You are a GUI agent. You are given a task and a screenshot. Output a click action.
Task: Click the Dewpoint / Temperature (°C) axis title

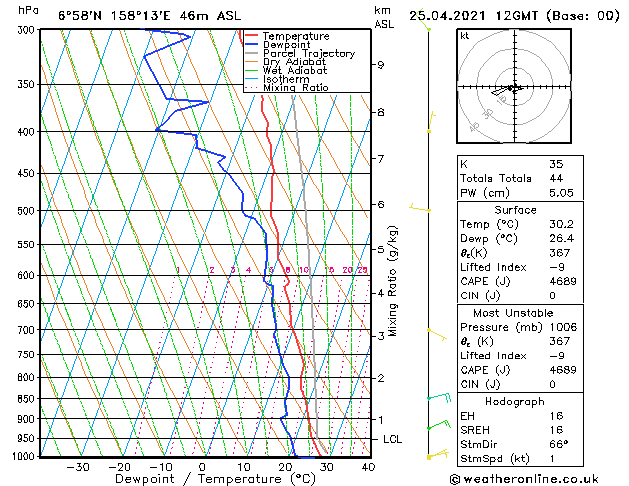(x=215, y=479)
